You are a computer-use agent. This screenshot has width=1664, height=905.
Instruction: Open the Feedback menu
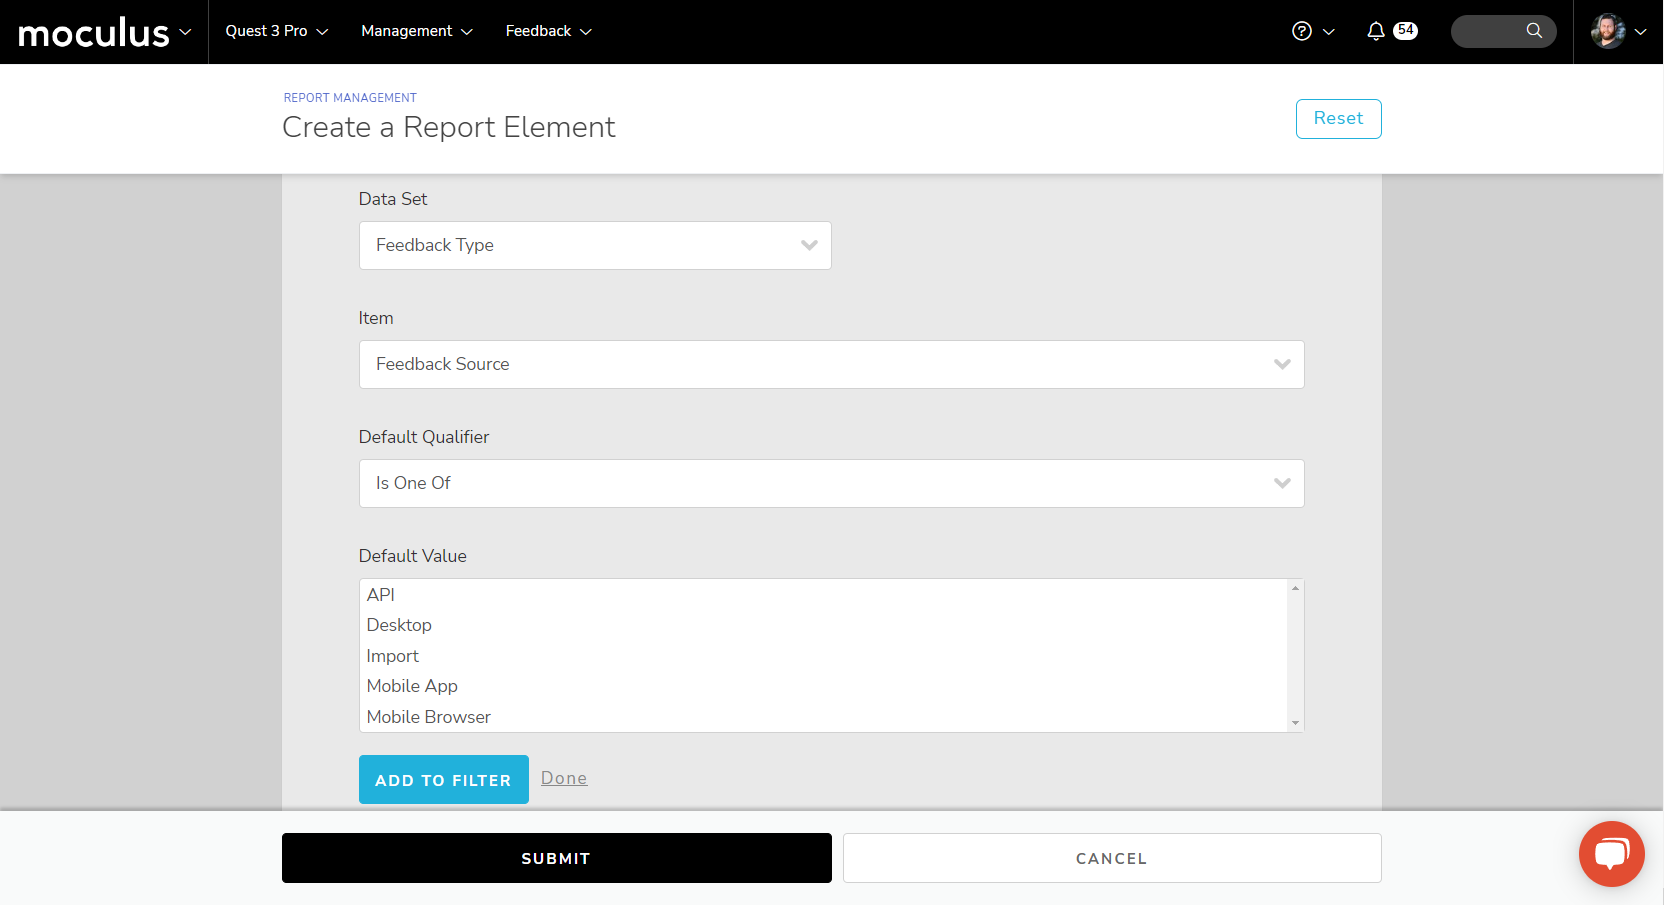click(x=548, y=31)
